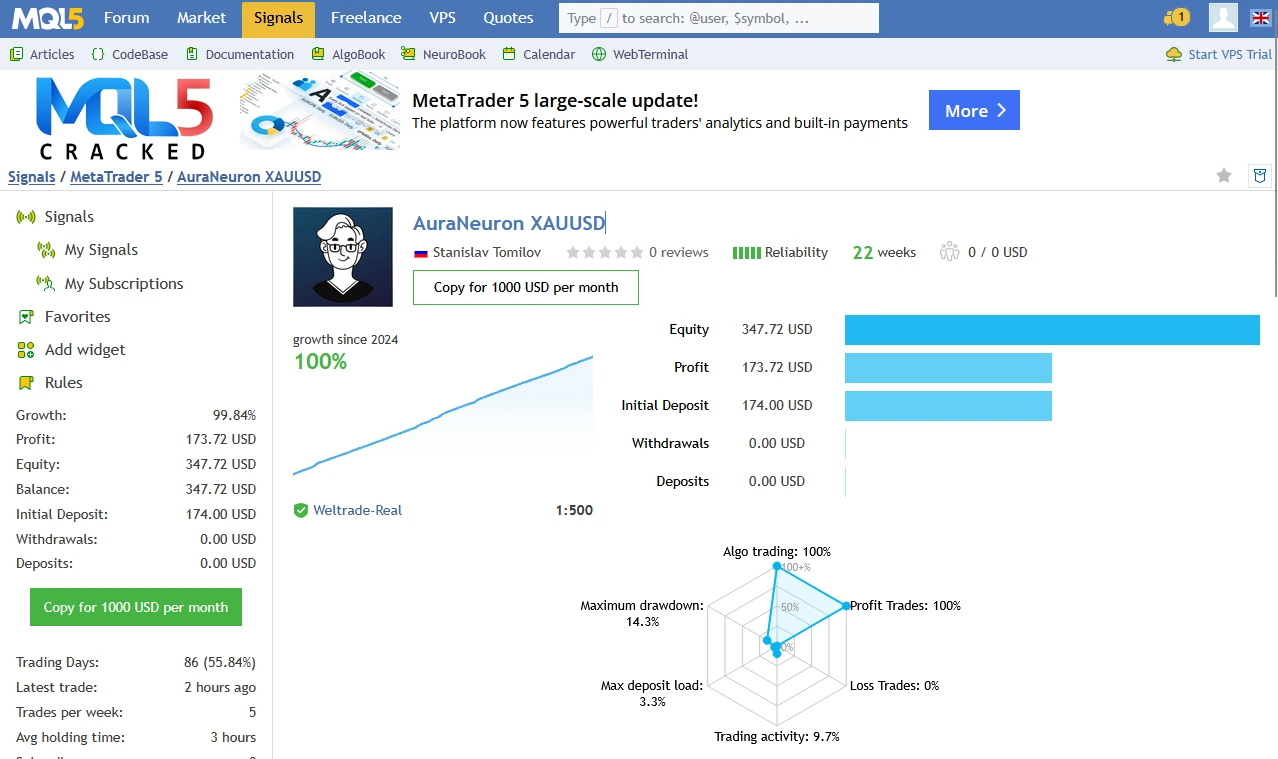The image size is (1278, 759).
Task: Click the Signals broadcast icon in sidebar
Action: pos(26,217)
